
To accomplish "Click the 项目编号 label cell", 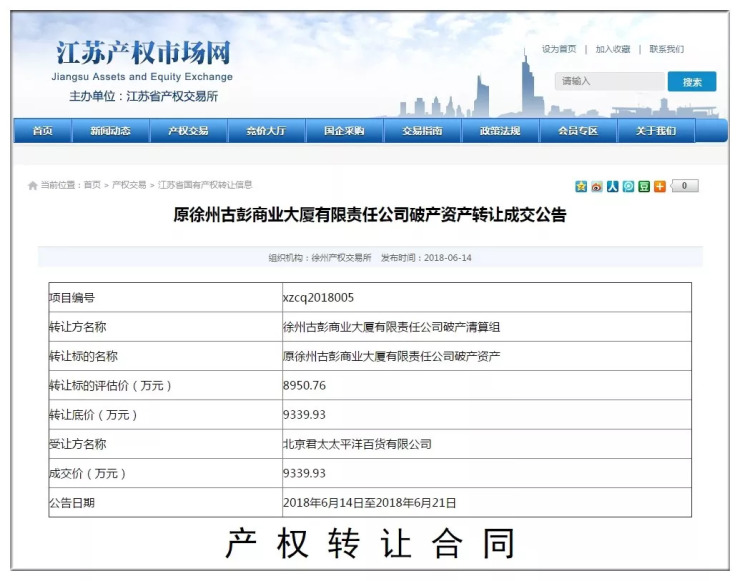I will [165, 297].
